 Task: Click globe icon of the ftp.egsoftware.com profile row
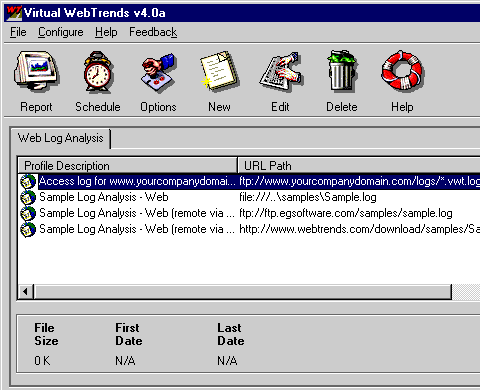[28, 213]
